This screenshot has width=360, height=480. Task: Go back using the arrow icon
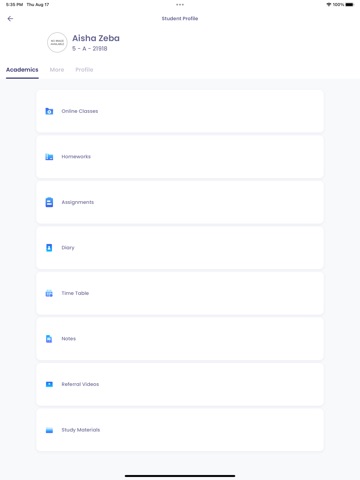pyautogui.click(x=10, y=19)
